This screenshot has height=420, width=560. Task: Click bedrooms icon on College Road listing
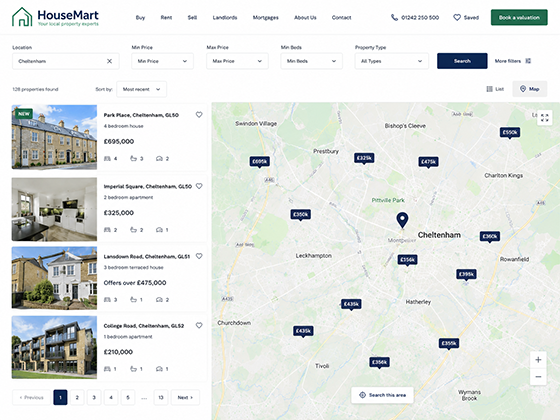click(x=107, y=369)
